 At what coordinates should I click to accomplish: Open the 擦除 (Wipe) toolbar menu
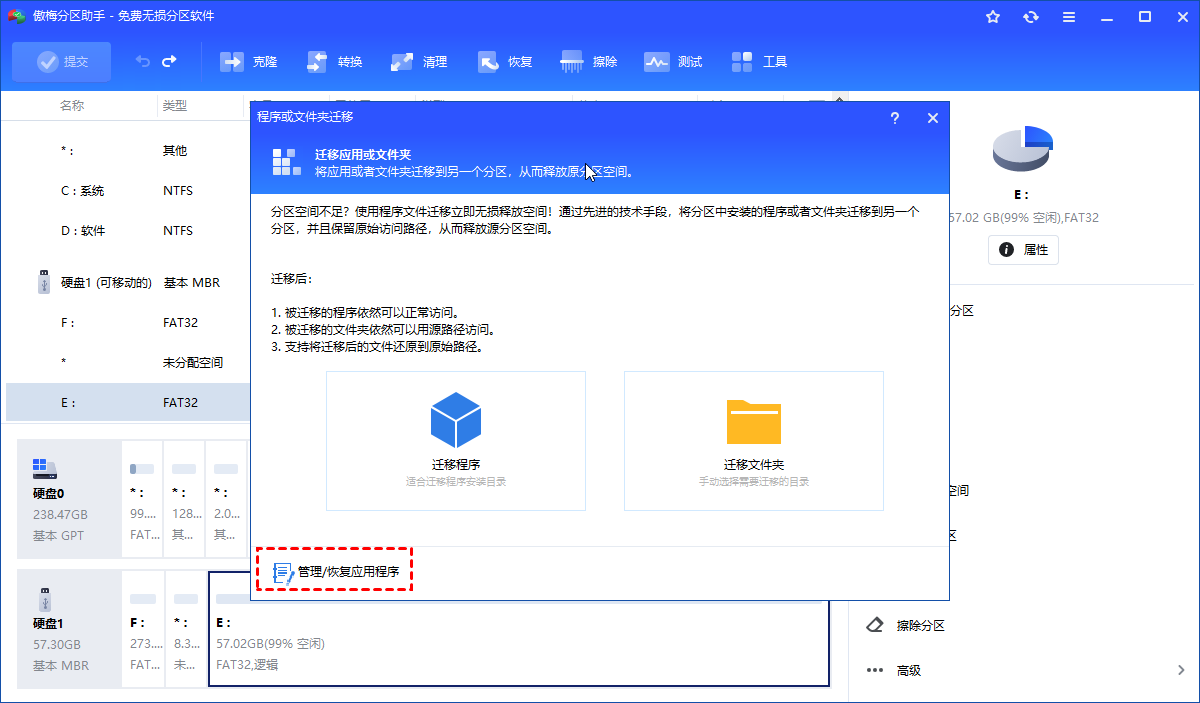click(x=590, y=62)
